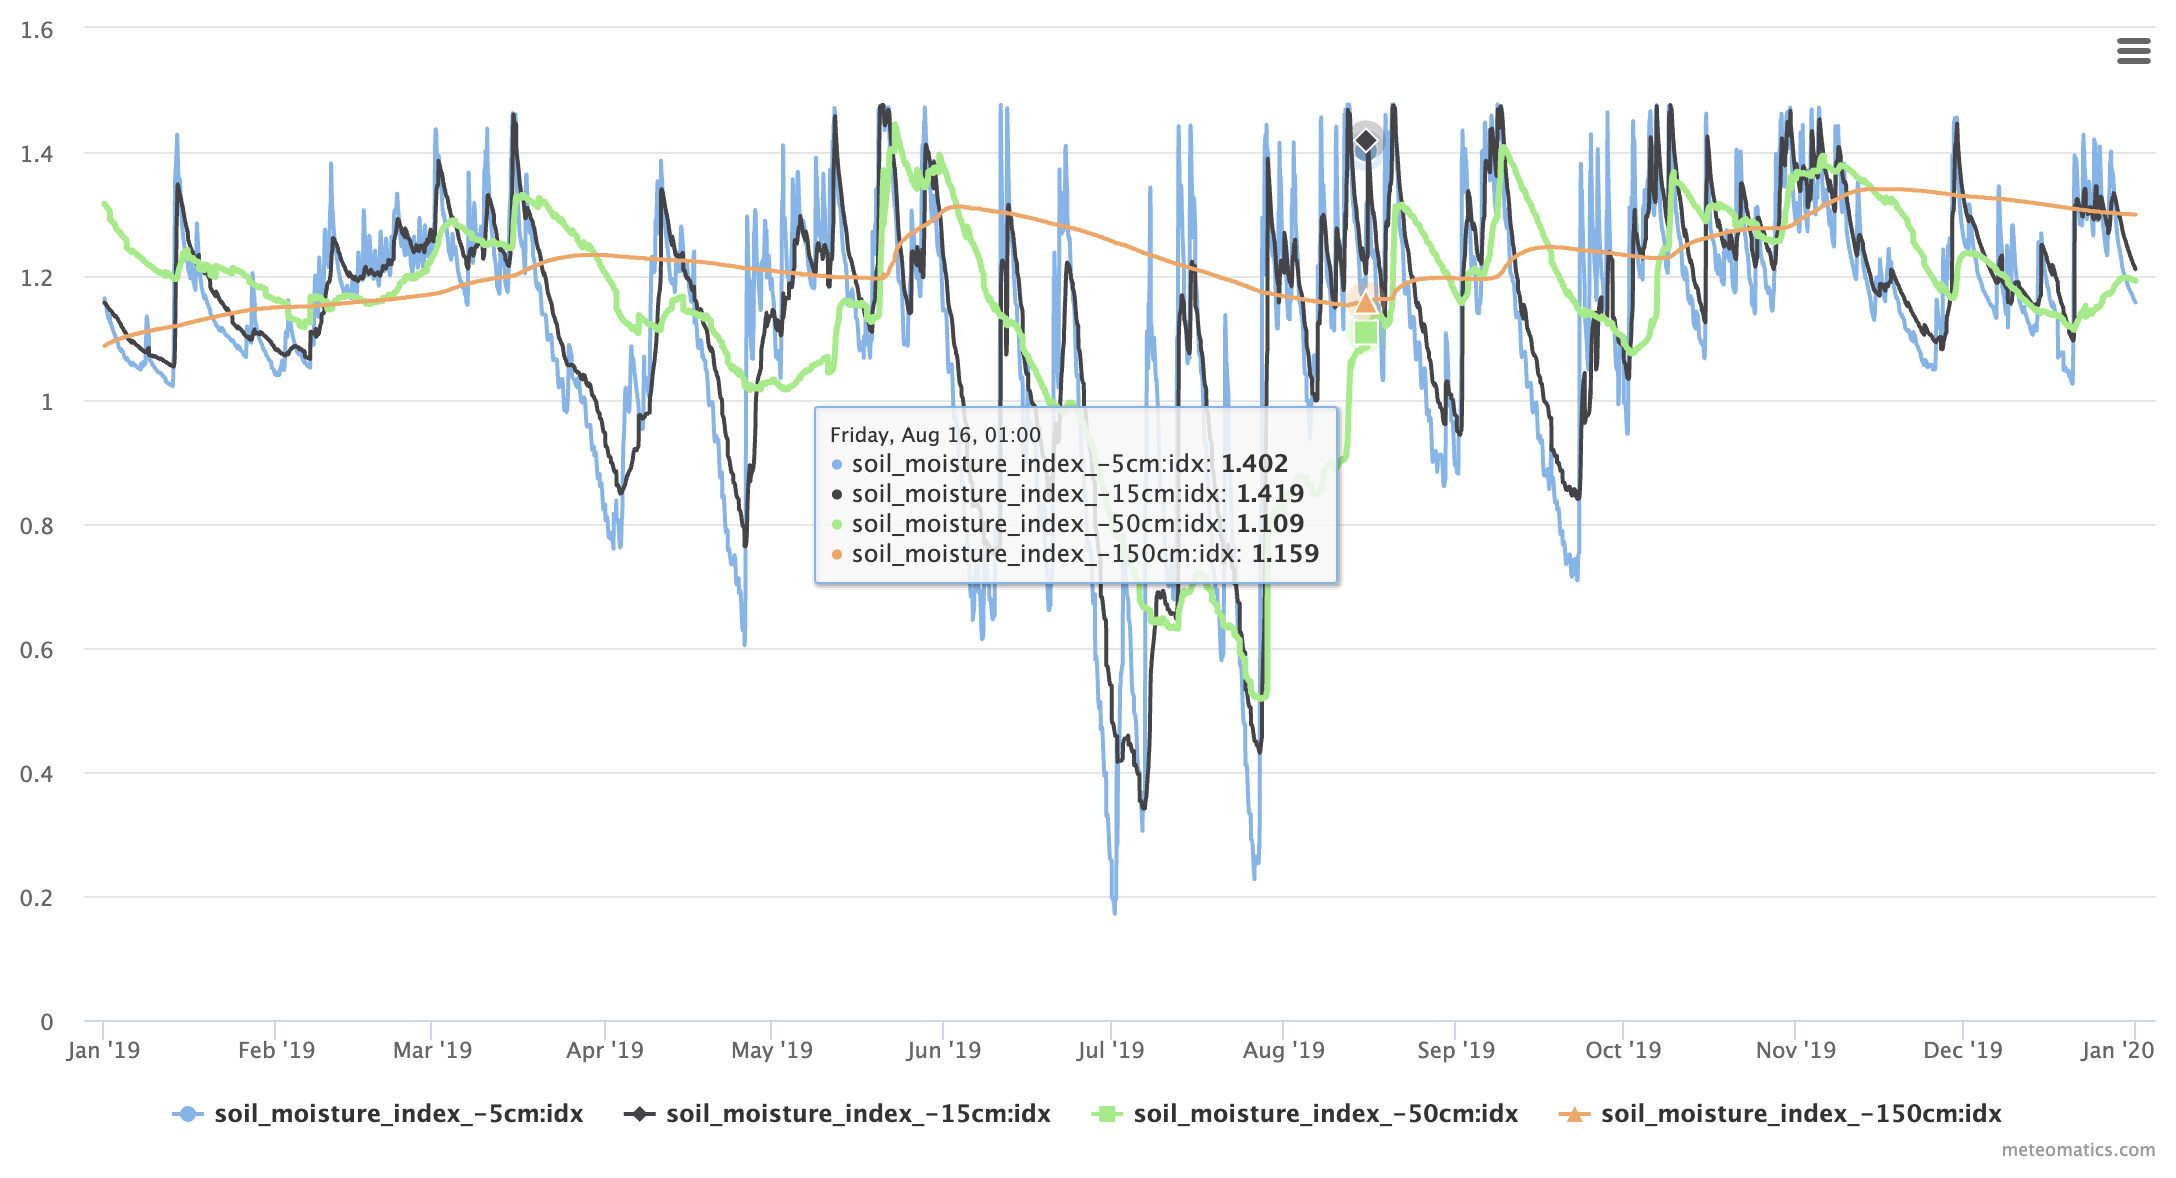Click the Jan '20 x-axis label
This screenshot has width=2176, height=1178.
click(x=2118, y=1051)
